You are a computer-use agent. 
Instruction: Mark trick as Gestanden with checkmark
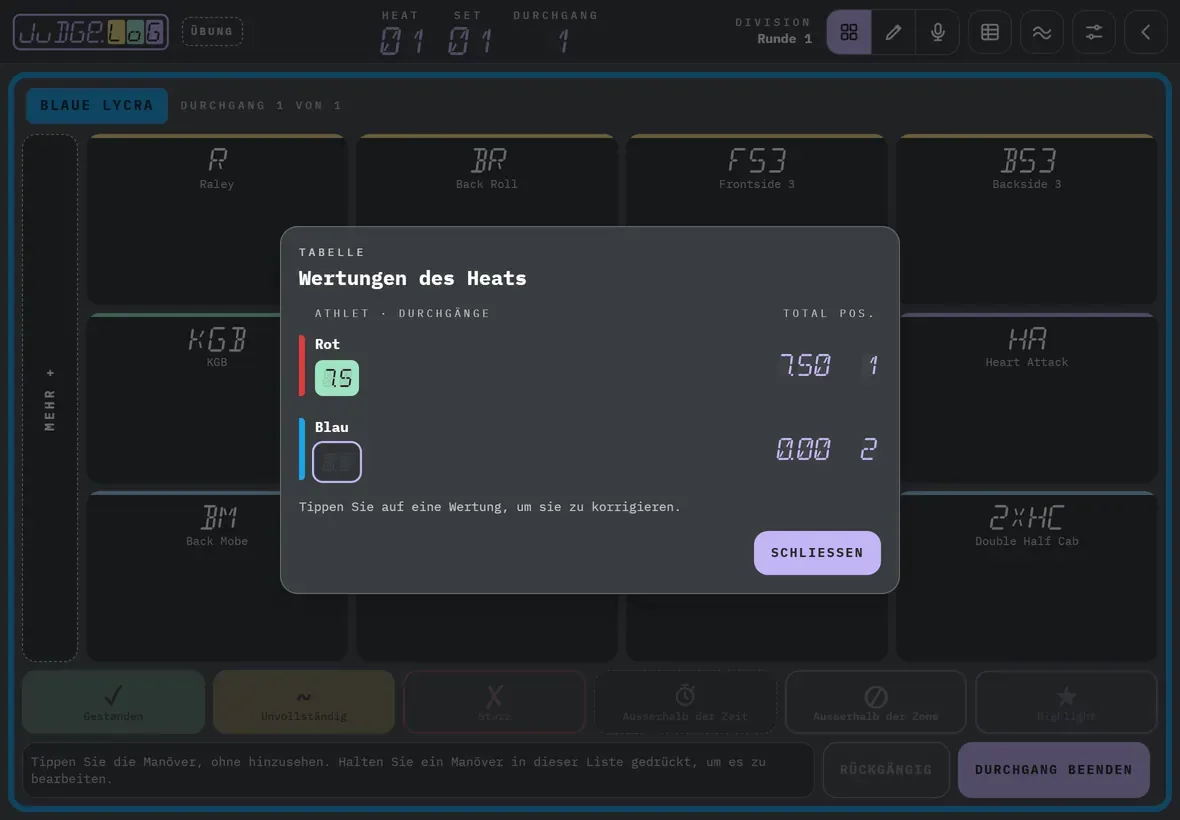click(114, 702)
